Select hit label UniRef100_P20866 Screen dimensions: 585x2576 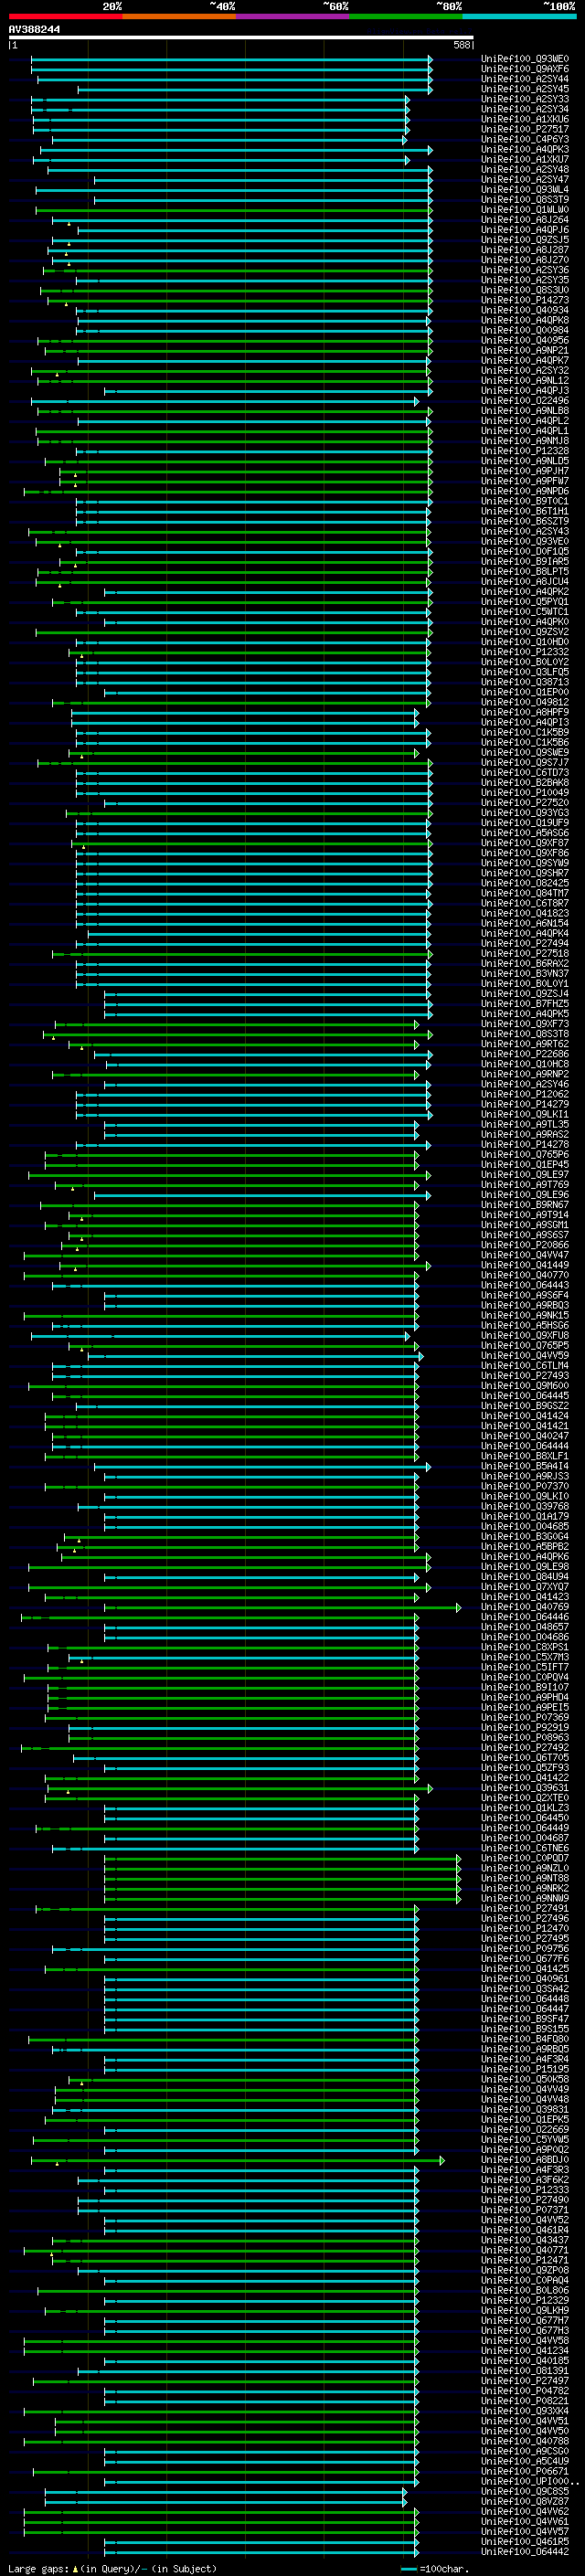(525, 1245)
